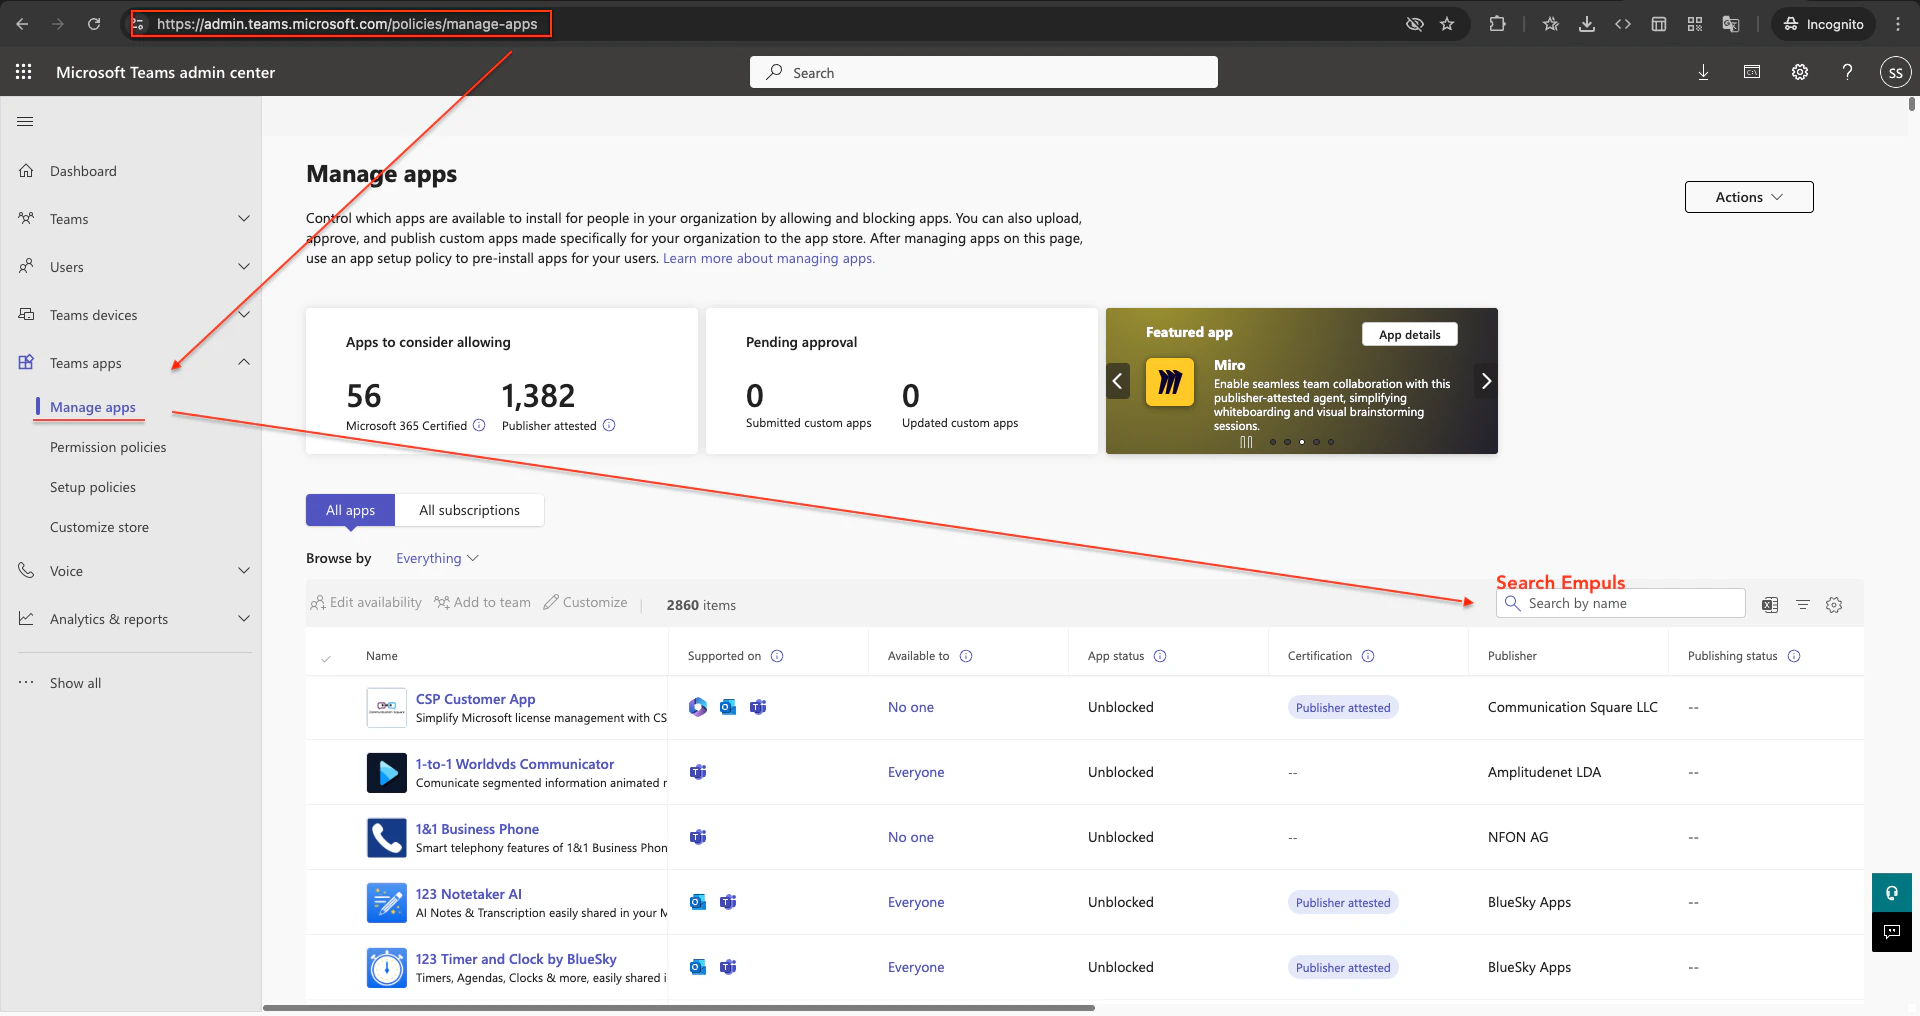
Task: Pause the featured app carousel
Action: point(1246,442)
